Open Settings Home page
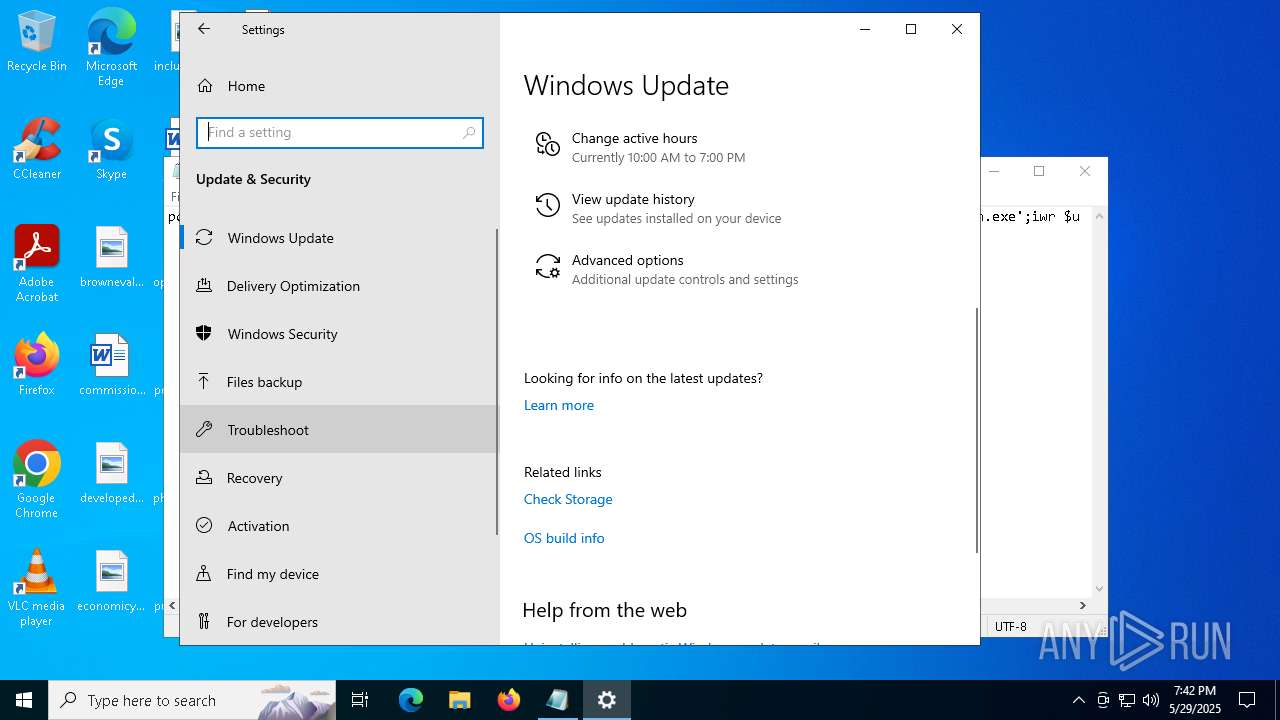1280x720 pixels. click(339, 86)
